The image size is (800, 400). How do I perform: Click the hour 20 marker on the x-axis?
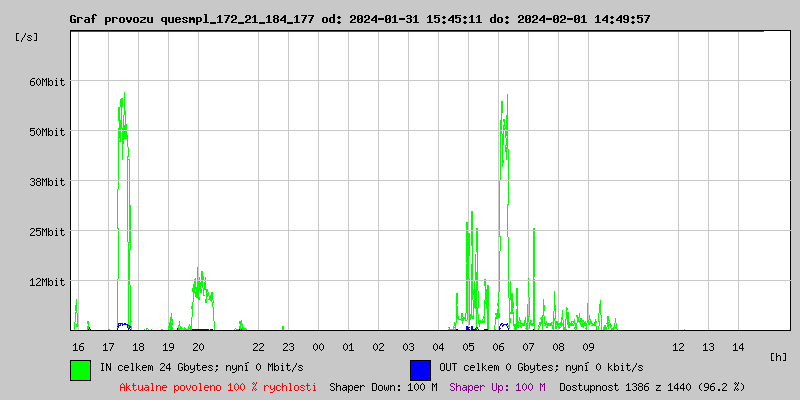click(x=198, y=346)
